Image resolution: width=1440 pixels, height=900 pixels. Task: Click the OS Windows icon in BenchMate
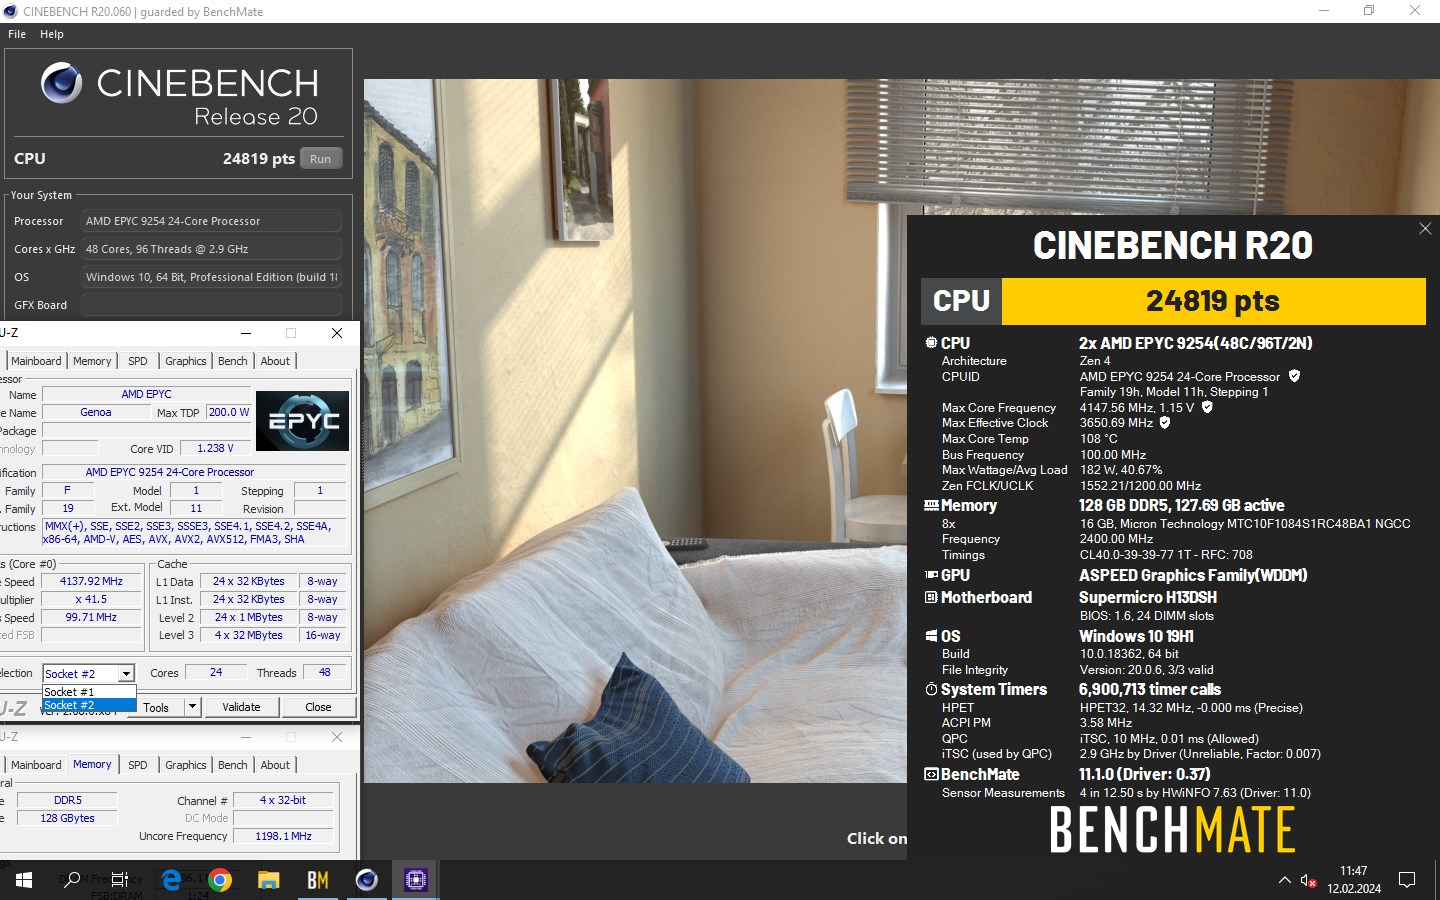931,636
